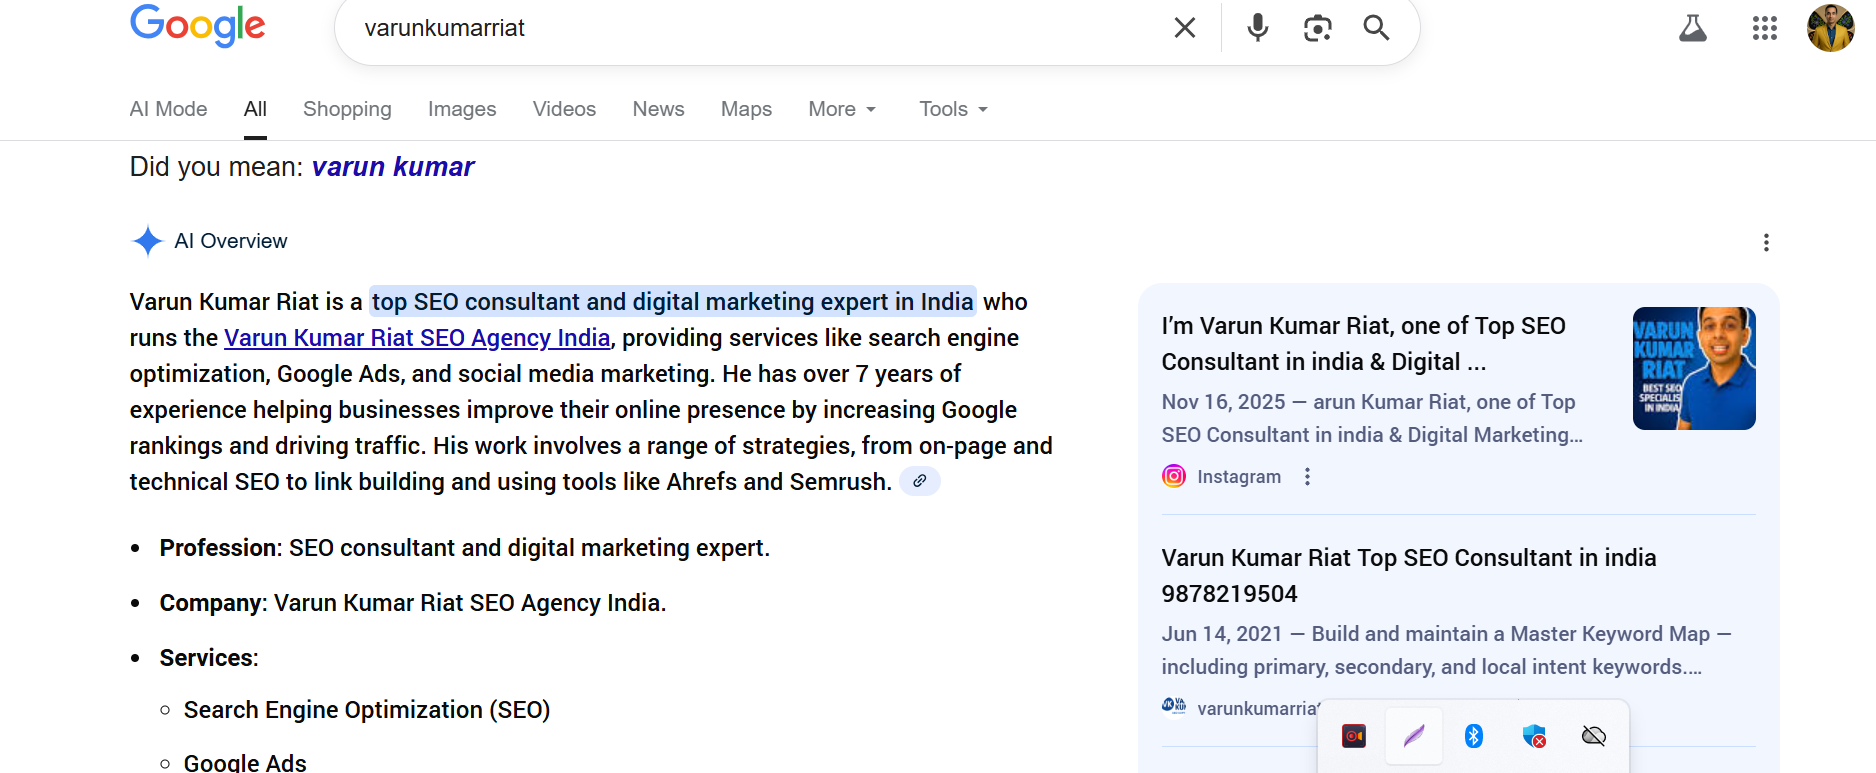The height and width of the screenshot is (773, 1876).
Task: Click the Profession bullet text
Action: (x=464, y=548)
